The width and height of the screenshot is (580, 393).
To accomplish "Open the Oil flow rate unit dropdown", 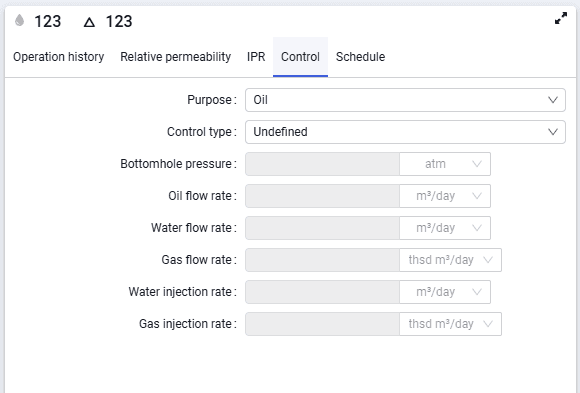I will (445, 196).
